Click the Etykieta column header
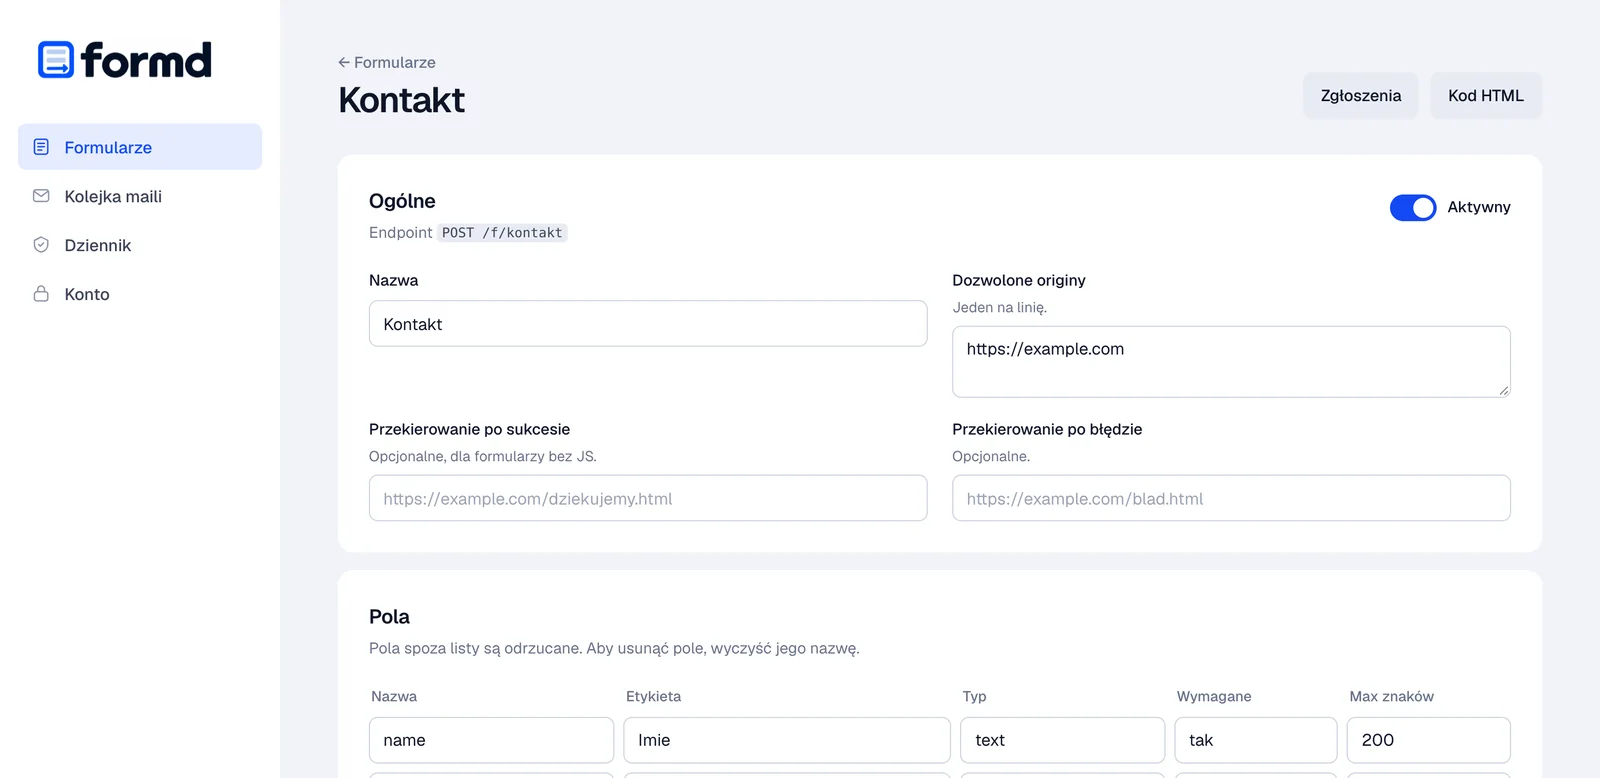Image resolution: width=1600 pixels, height=778 pixels. [653, 696]
